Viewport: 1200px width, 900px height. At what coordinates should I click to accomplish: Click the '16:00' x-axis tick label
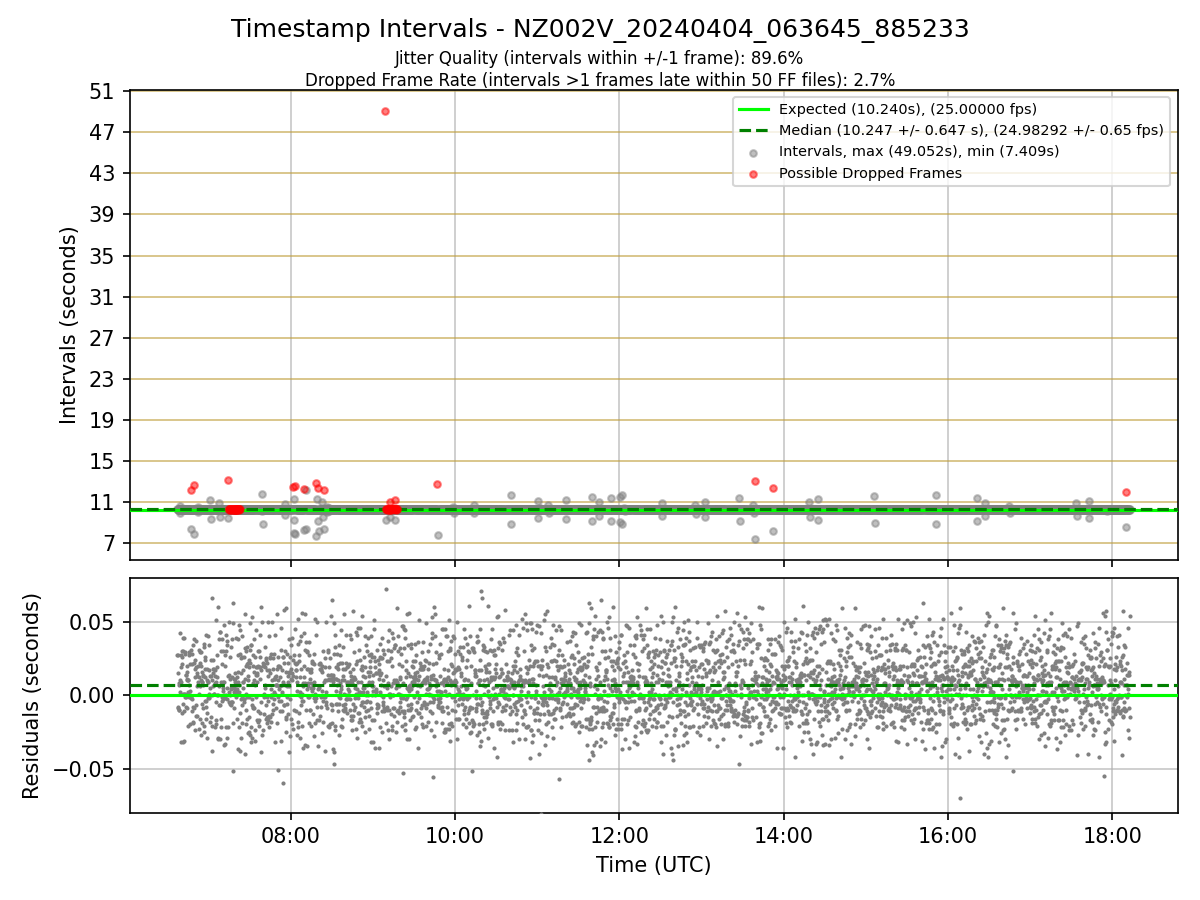pos(947,835)
